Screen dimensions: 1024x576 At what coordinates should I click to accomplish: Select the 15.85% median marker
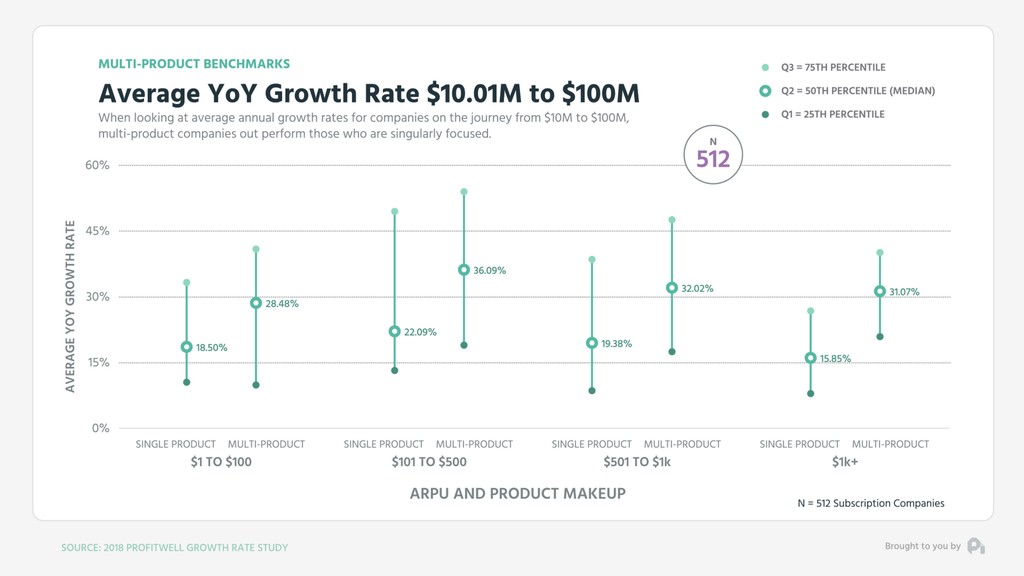810,358
